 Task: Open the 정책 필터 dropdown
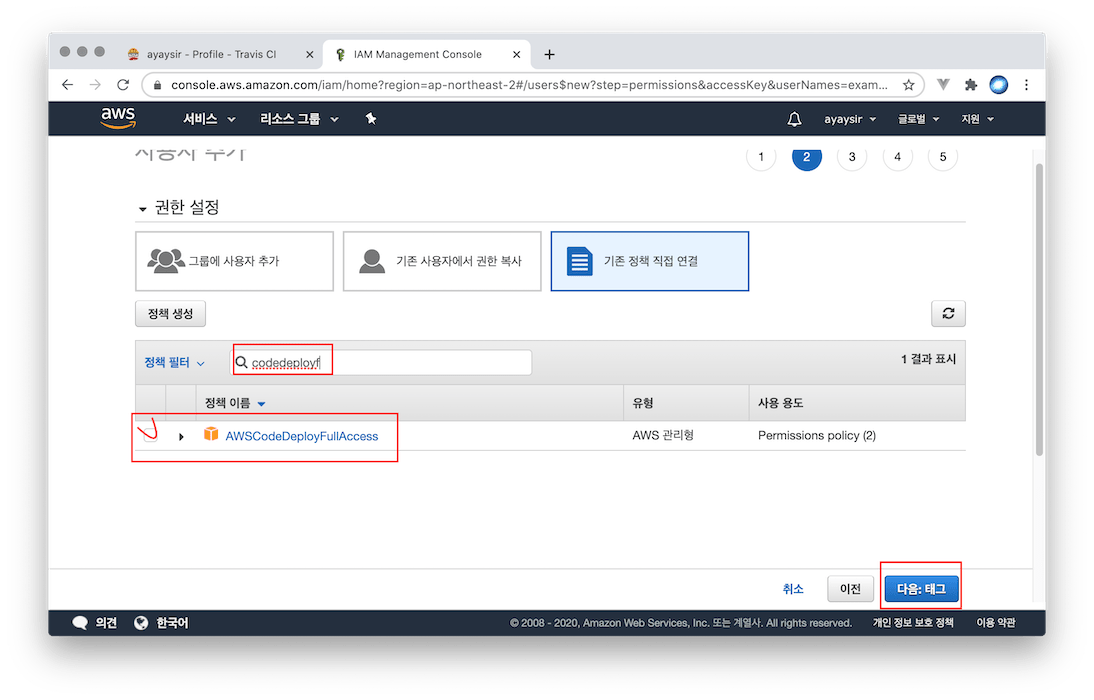174,363
